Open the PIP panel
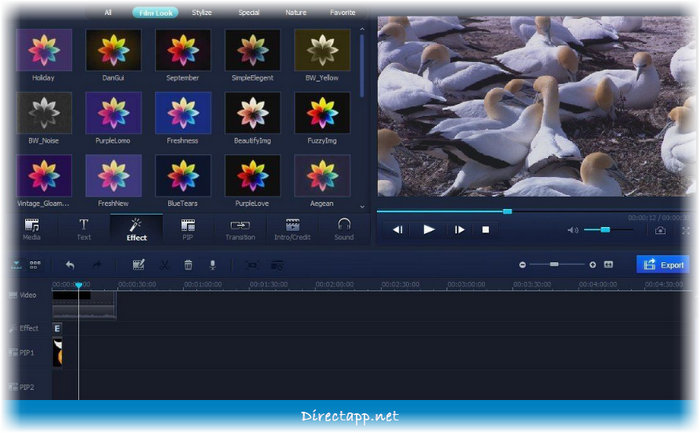 [x=188, y=229]
